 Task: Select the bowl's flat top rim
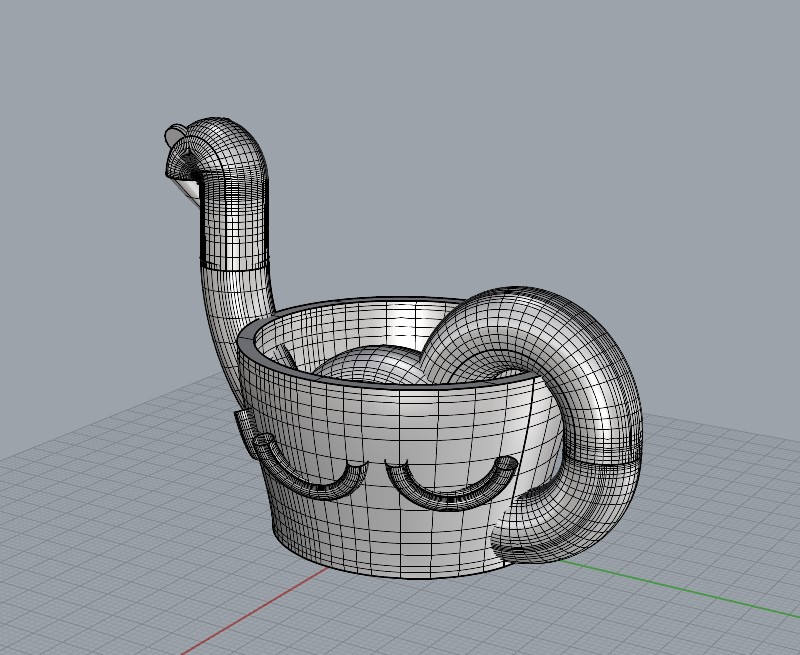(245, 341)
